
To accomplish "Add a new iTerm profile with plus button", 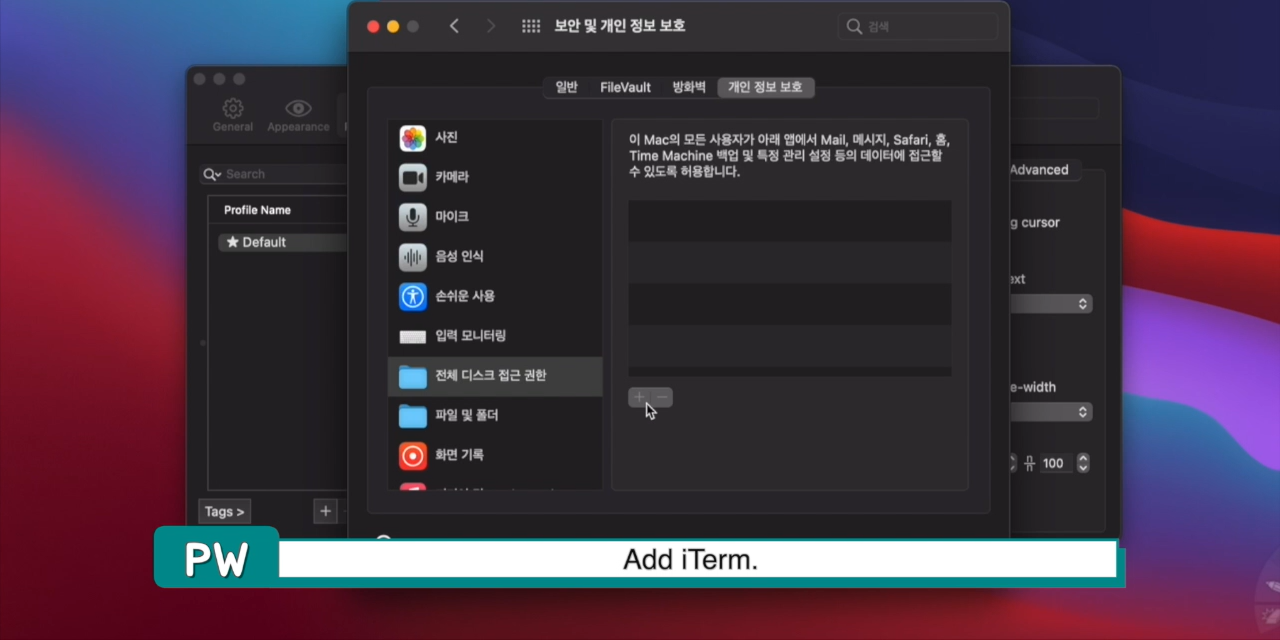I will (325, 511).
